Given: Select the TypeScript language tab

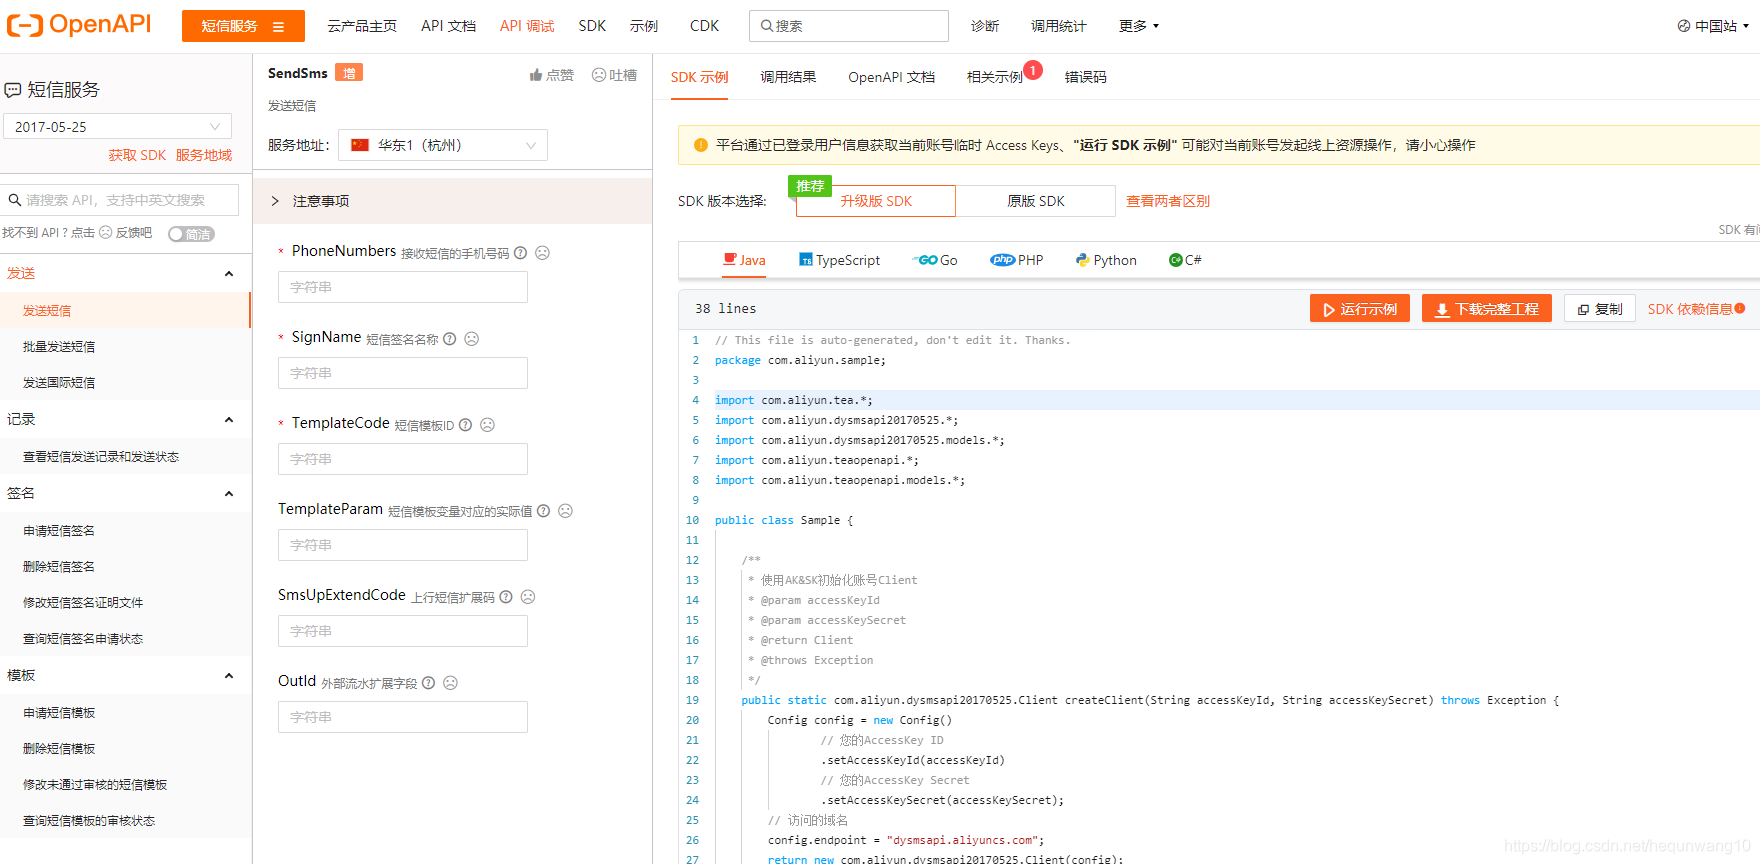Looking at the screenshot, I should [839, 260].
